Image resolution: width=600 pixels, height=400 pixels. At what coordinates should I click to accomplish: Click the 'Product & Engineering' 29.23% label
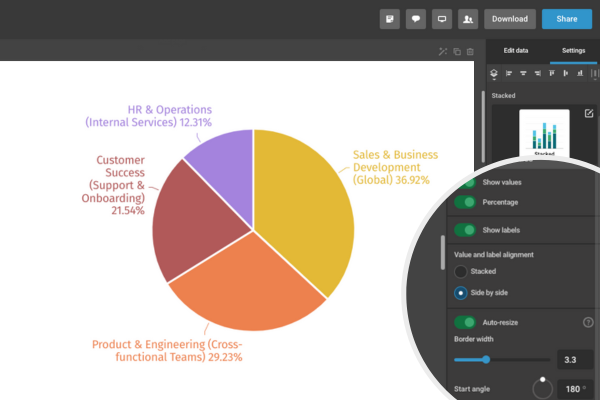[x=167, y=350]
